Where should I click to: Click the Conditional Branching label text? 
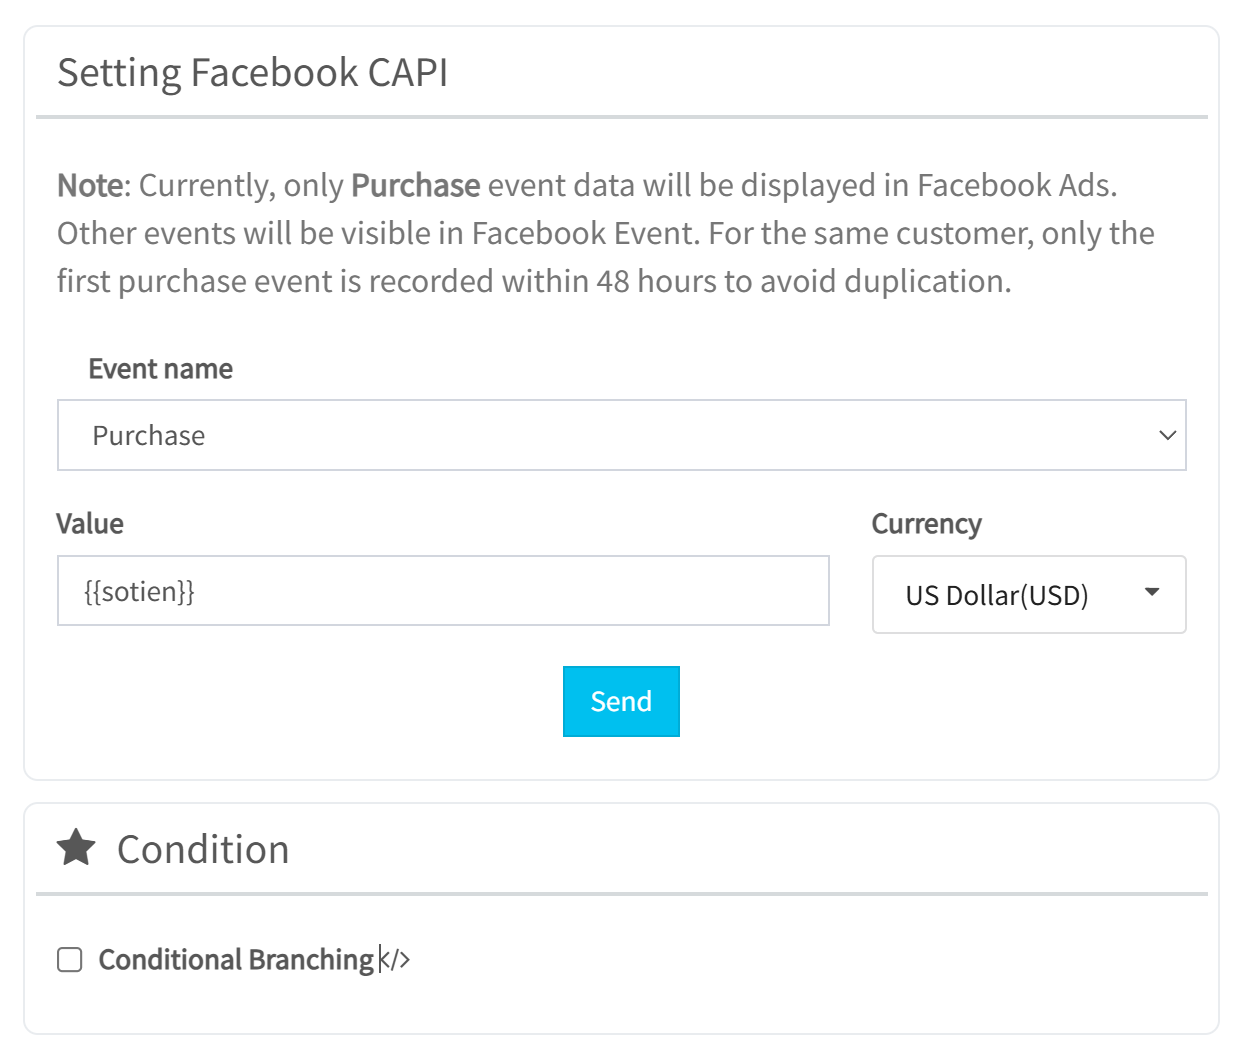tap(236, 960)
